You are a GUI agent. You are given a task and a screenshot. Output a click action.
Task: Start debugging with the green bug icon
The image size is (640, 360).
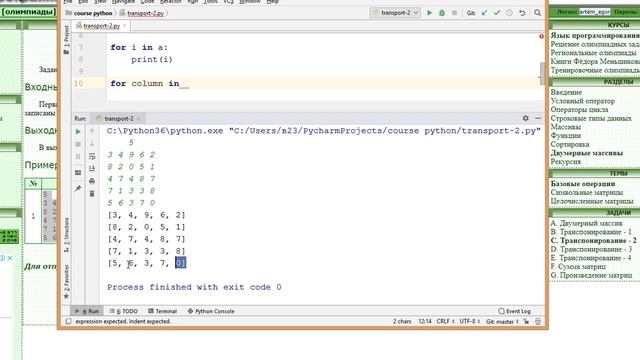[x=442, y=13]
